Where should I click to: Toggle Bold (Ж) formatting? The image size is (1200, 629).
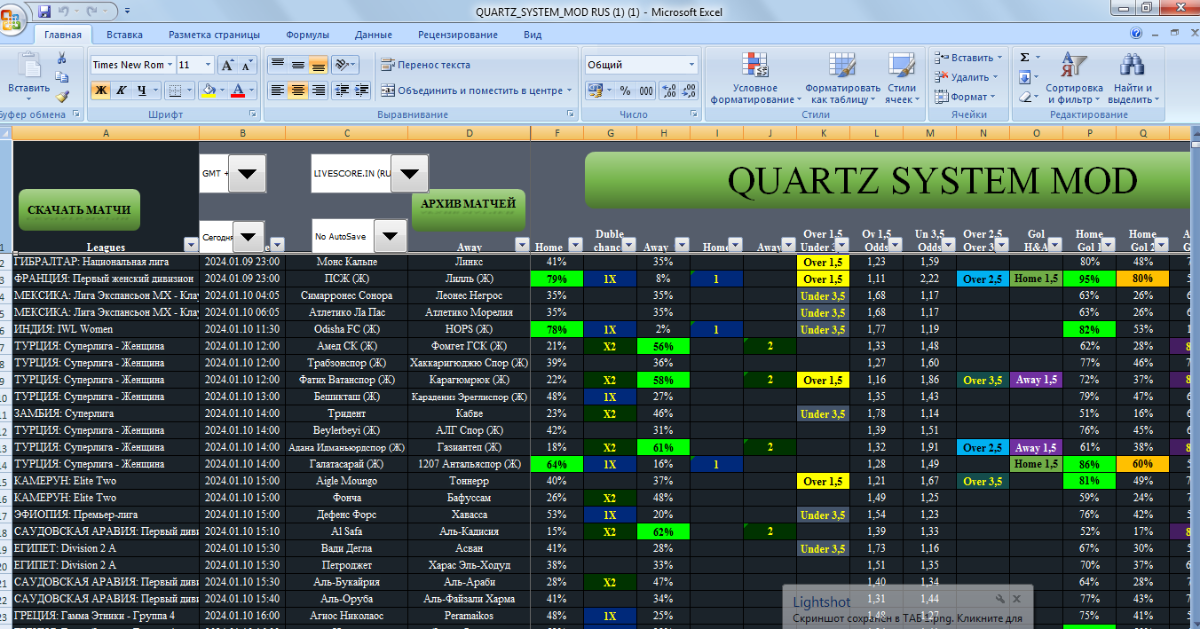101,90
